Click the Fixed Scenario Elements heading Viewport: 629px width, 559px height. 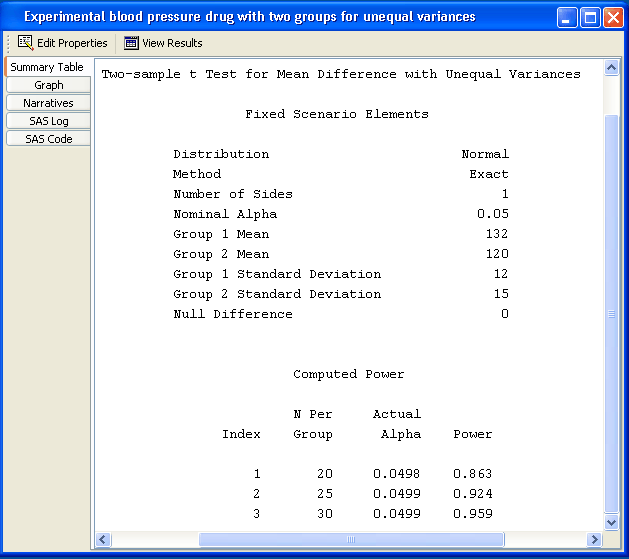(337, 114)
